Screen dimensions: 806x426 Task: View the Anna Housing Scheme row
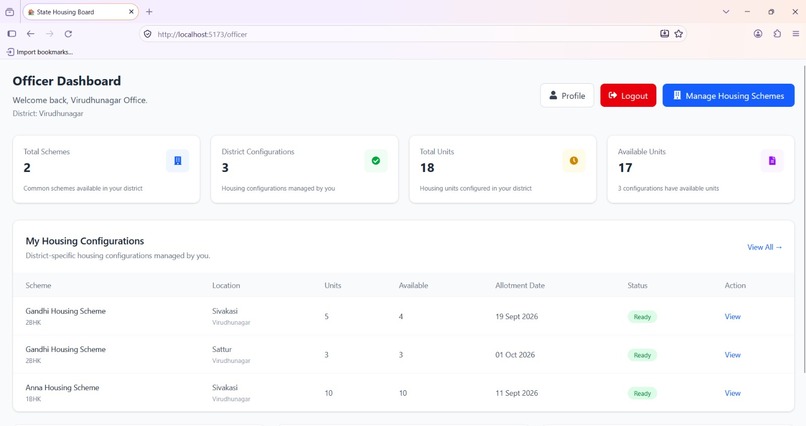point(732,393)
